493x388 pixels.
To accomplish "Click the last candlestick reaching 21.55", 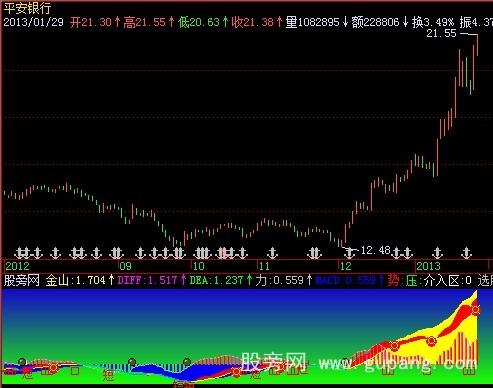I will [x=477, y=45].
